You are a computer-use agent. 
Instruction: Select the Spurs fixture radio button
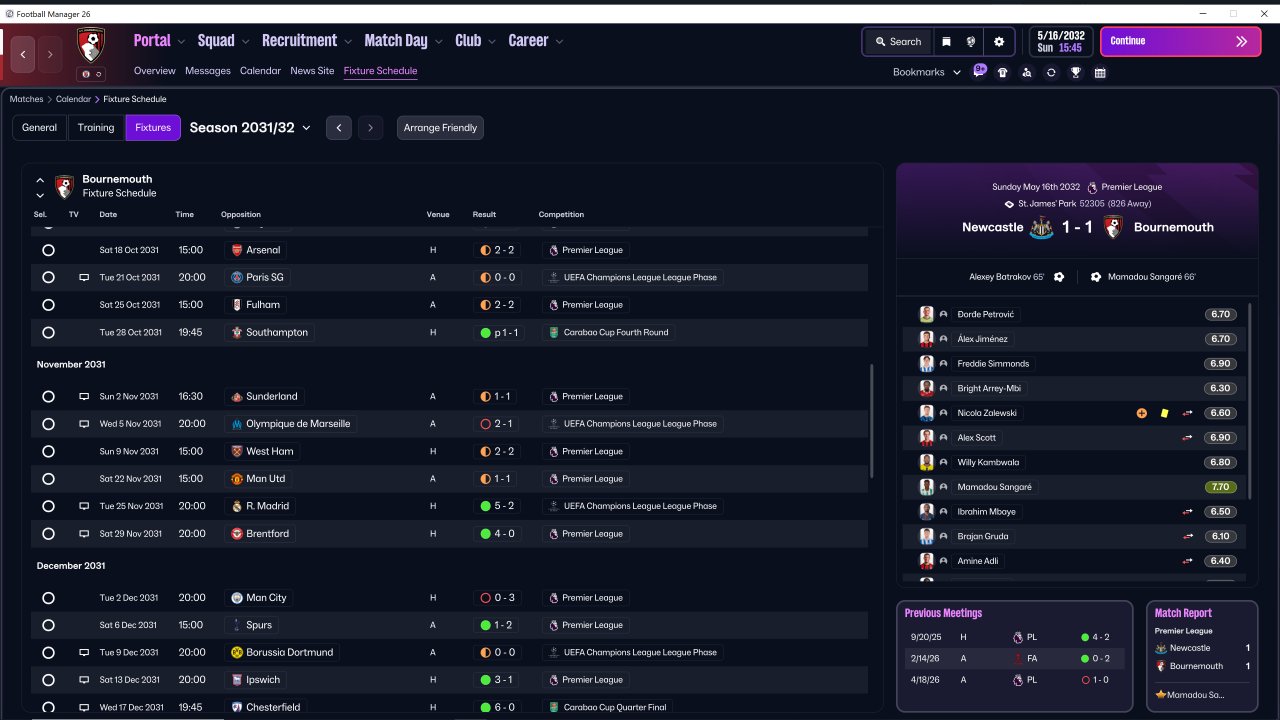[x=48, y=625]
